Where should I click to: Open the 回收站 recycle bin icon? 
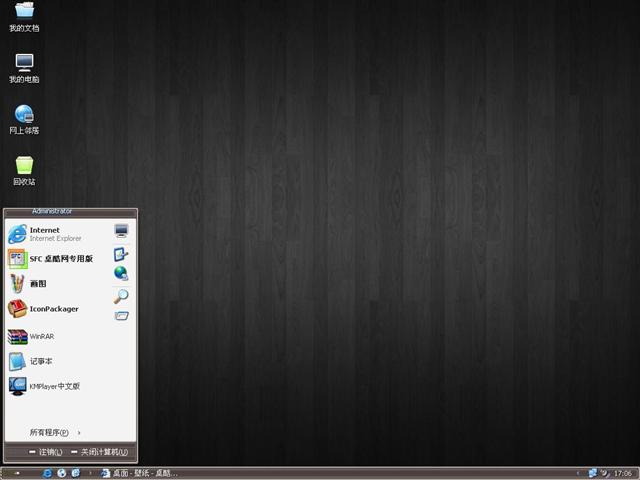pyautogui.click(x=24, y=171)
